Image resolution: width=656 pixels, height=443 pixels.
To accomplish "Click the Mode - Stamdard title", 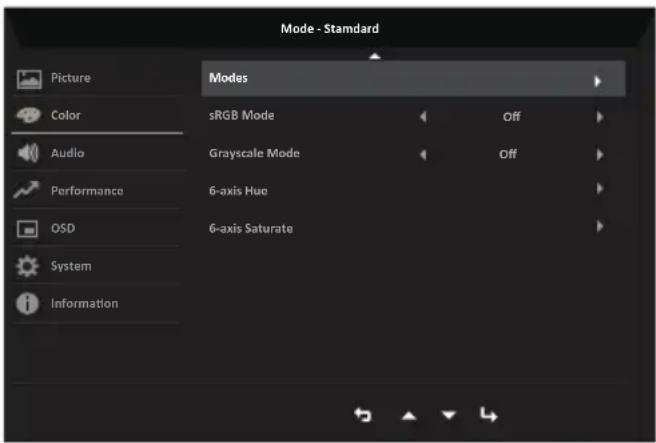I will 330,28.
